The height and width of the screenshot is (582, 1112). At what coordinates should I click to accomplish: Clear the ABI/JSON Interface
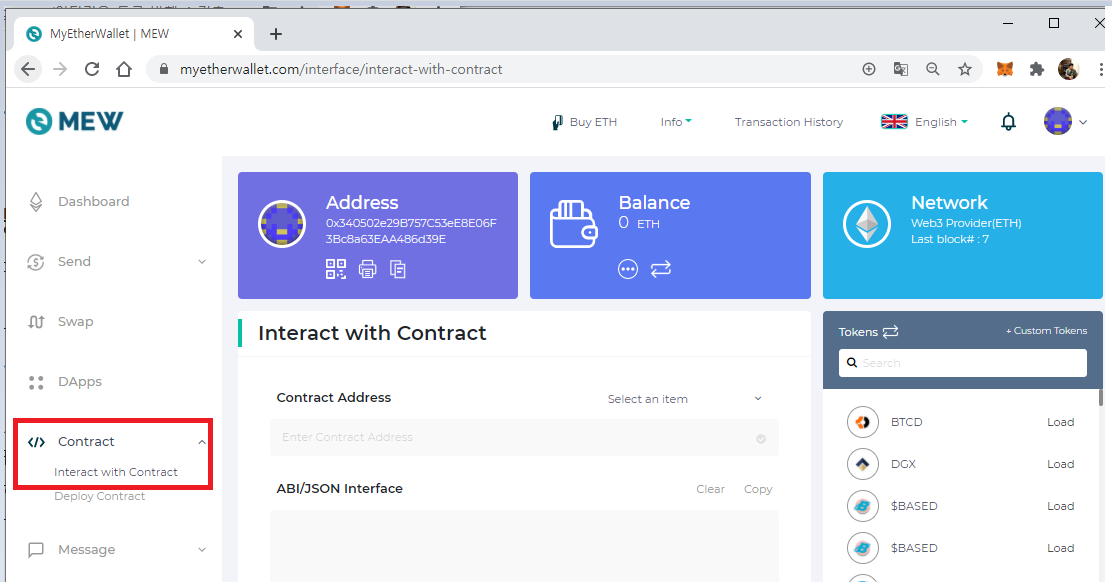(711, 489)
